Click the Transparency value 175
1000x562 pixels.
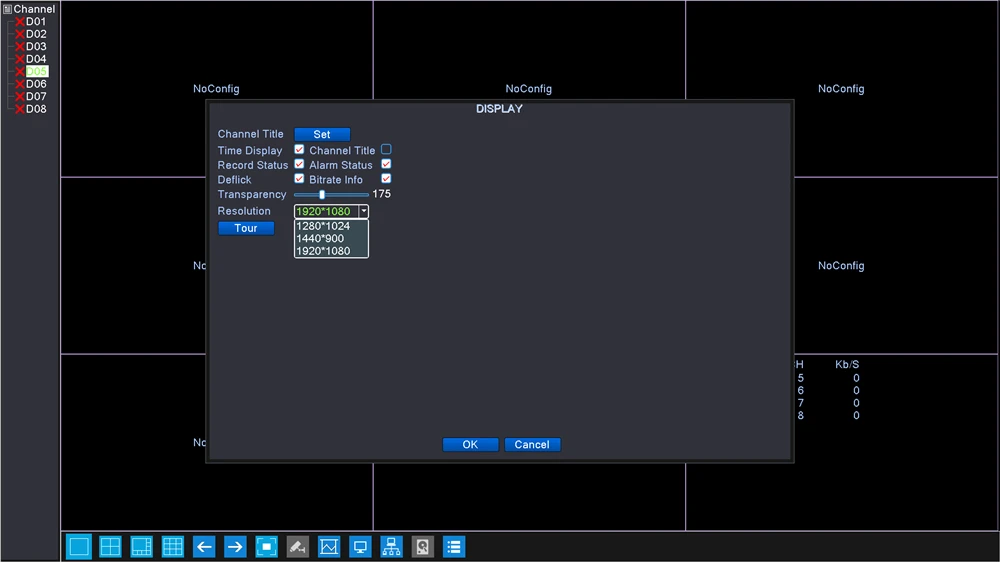[381, 194]
